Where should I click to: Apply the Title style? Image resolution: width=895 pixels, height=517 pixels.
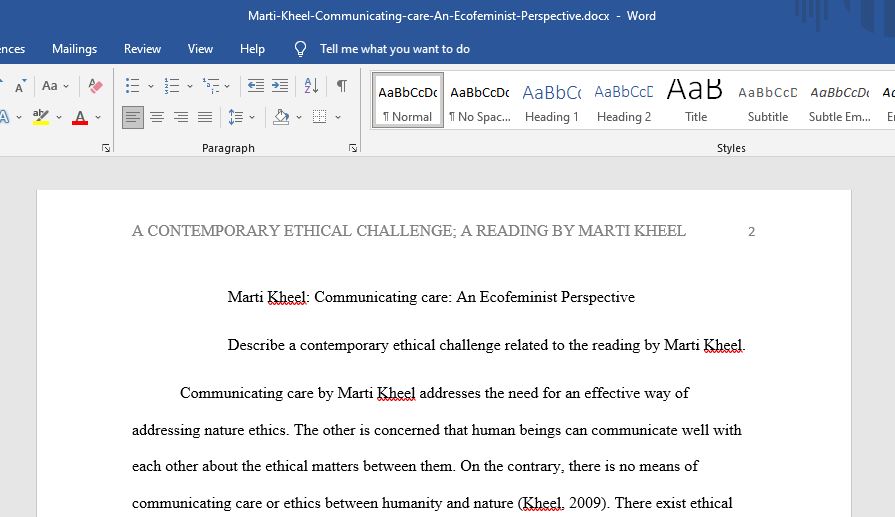pyautogui.click(x=695, y=100)
